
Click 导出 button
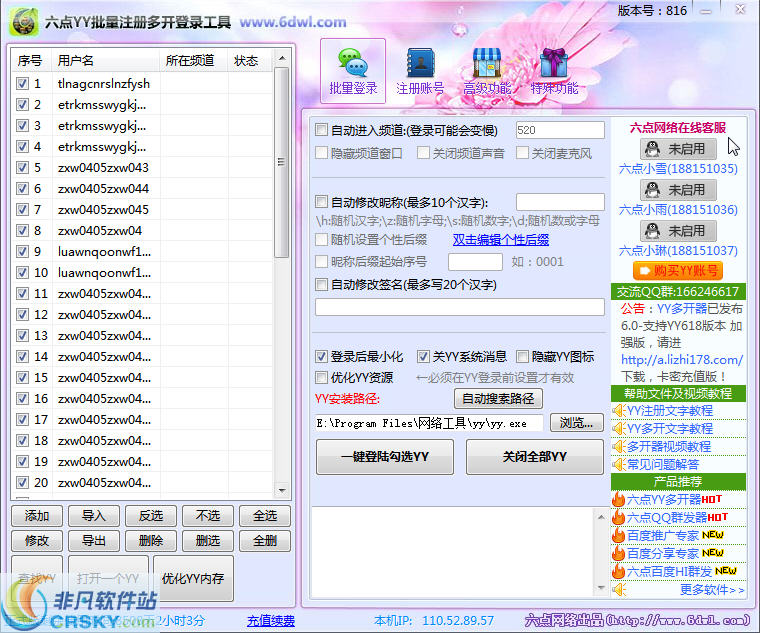click(94, 541)
